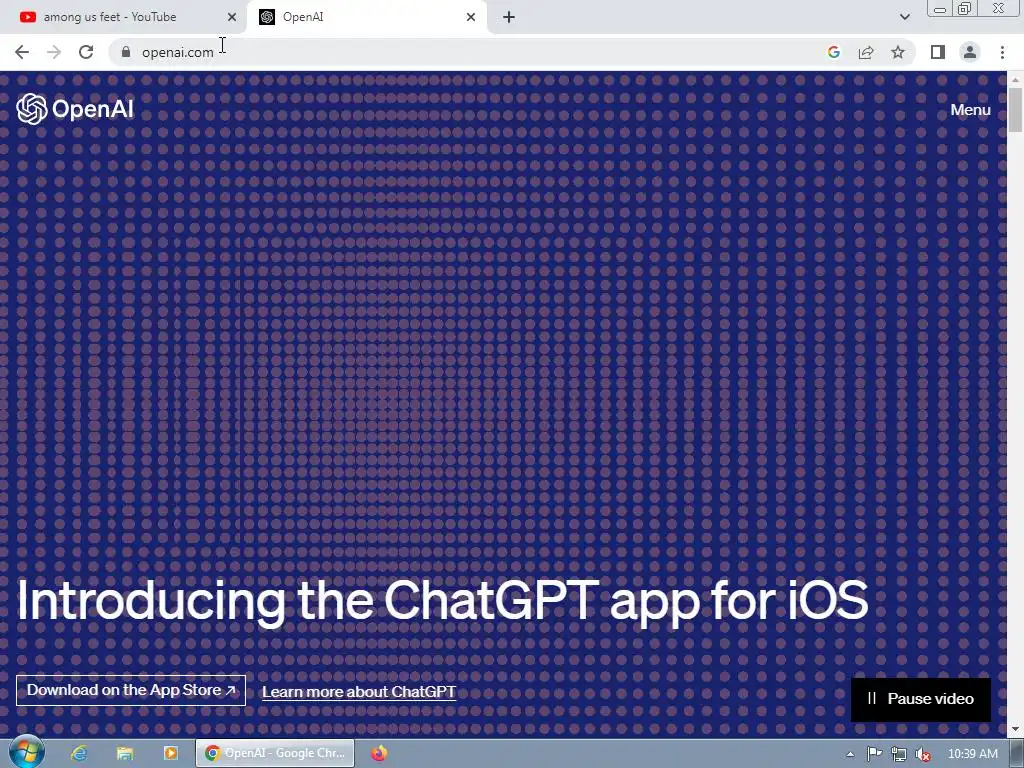Screen dimensions: 1024x768
Task: Click the network tray icon
Action: pos(899,754)
